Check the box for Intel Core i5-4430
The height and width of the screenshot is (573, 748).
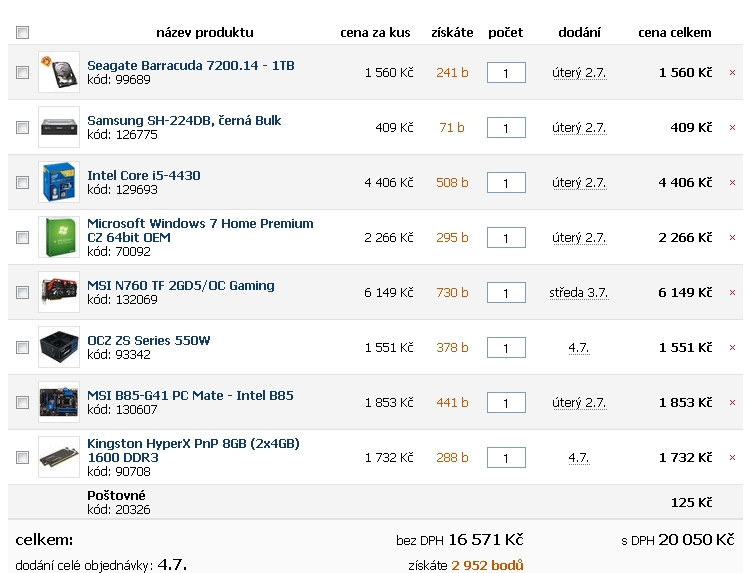(x=23, y=182)
